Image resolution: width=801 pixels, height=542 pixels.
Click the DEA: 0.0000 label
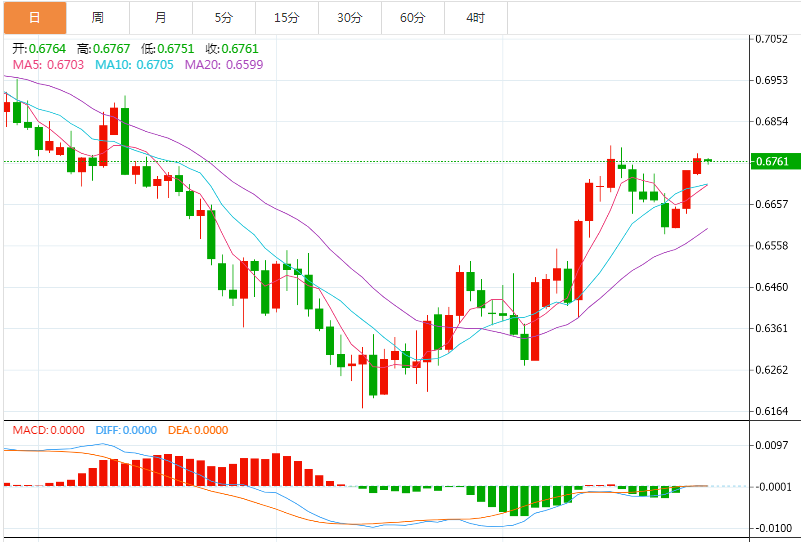click(198, 430)
